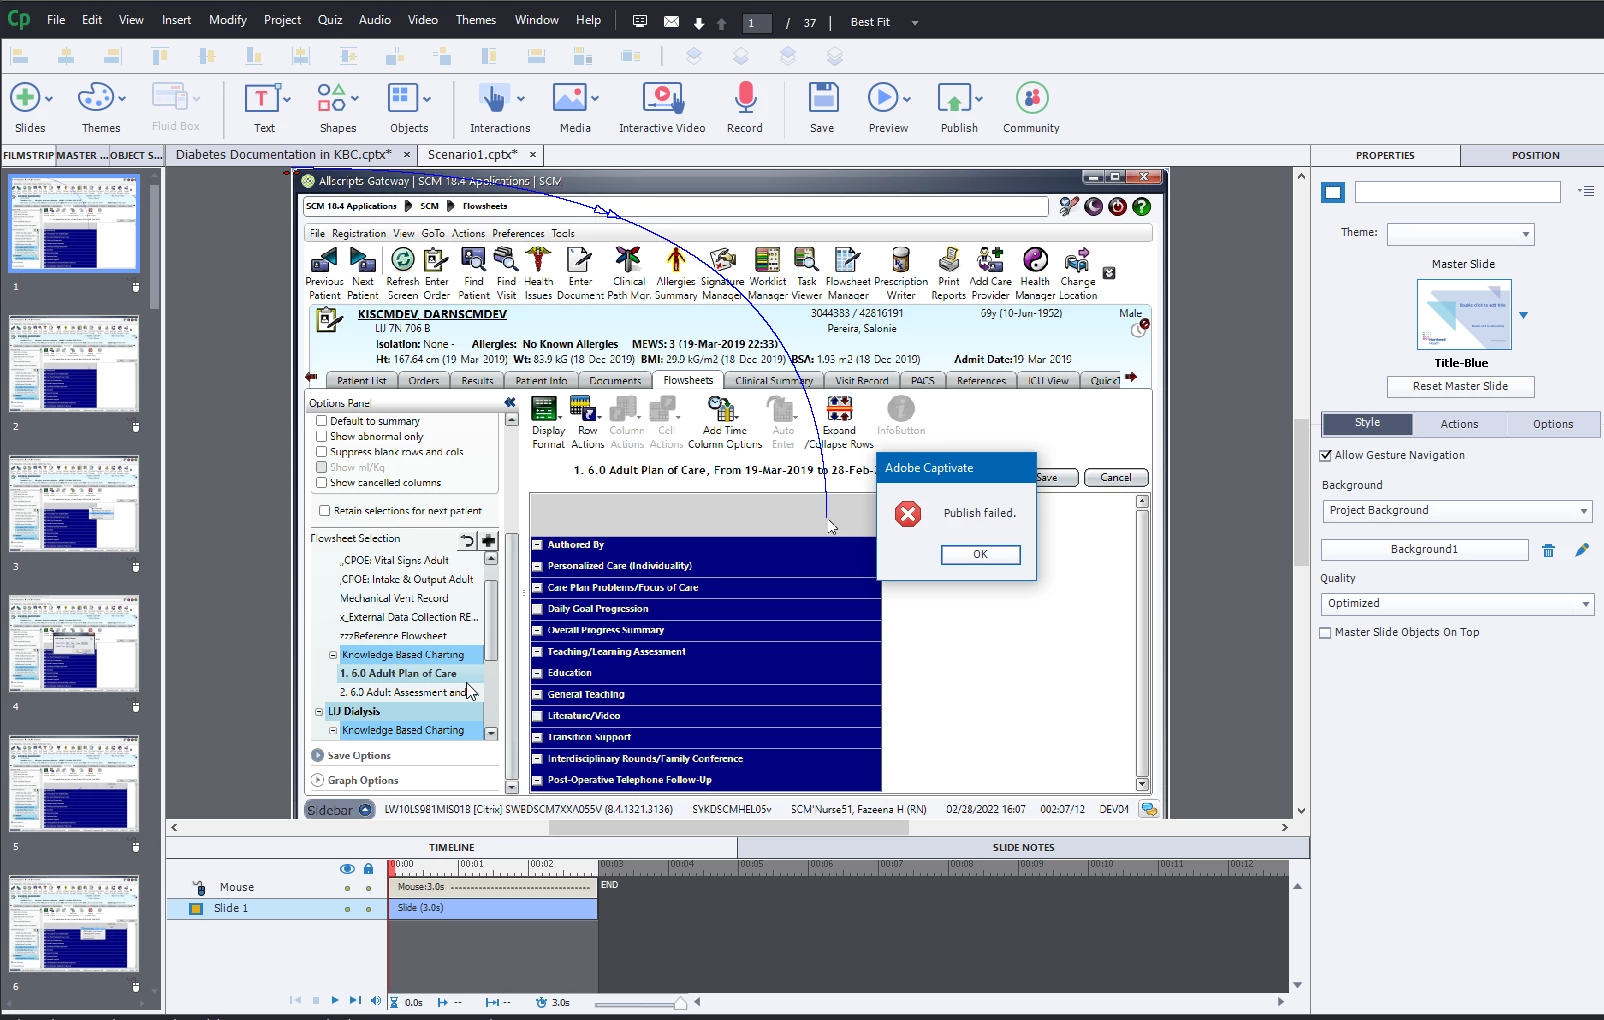Click the Slide (3.0s) timeline bar
Viewport: 1604px width, 1020px height.
(493, 908)
